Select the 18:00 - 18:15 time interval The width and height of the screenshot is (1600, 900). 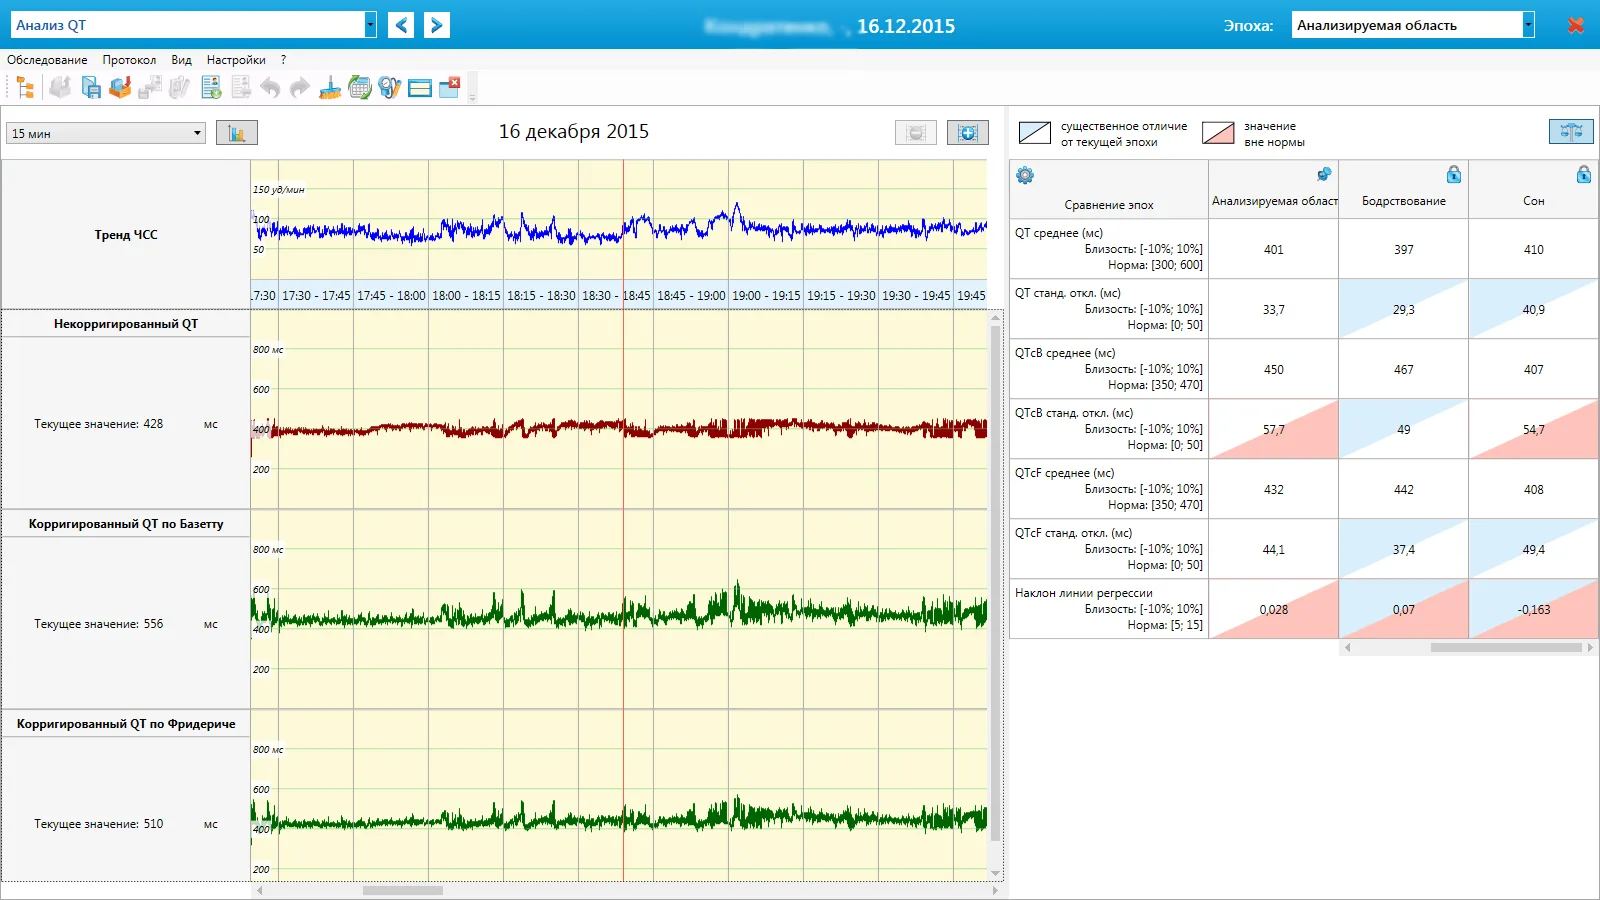point(466,296)
